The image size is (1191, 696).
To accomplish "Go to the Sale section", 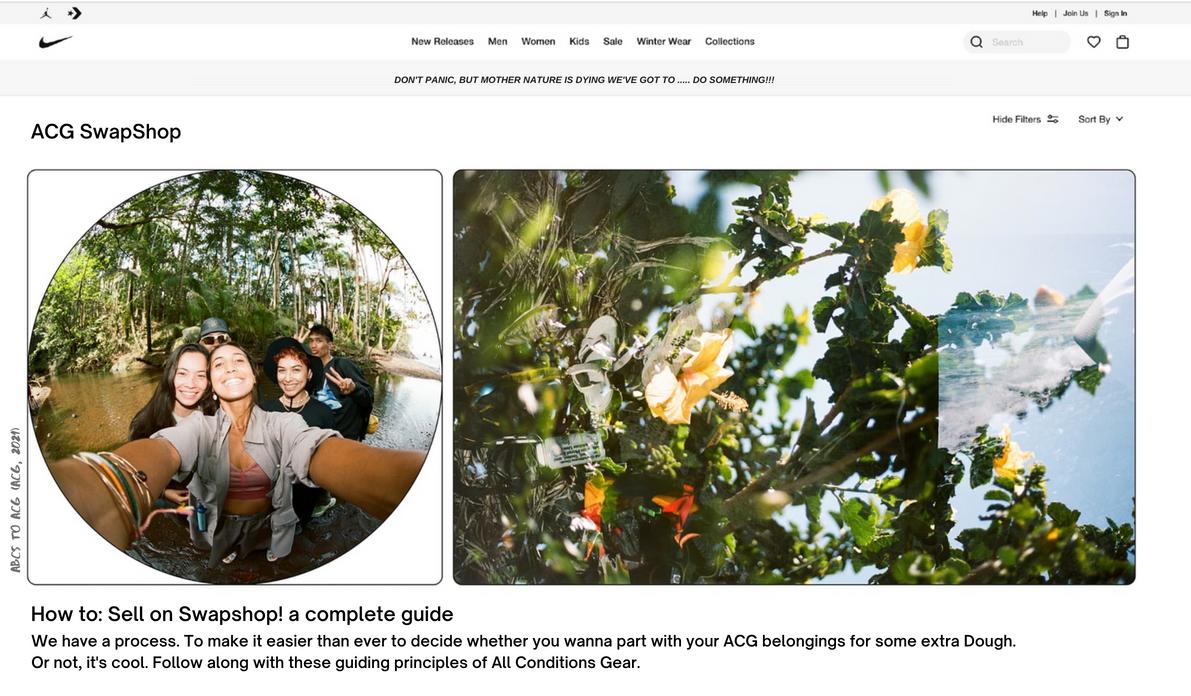I will coord(613,42).
